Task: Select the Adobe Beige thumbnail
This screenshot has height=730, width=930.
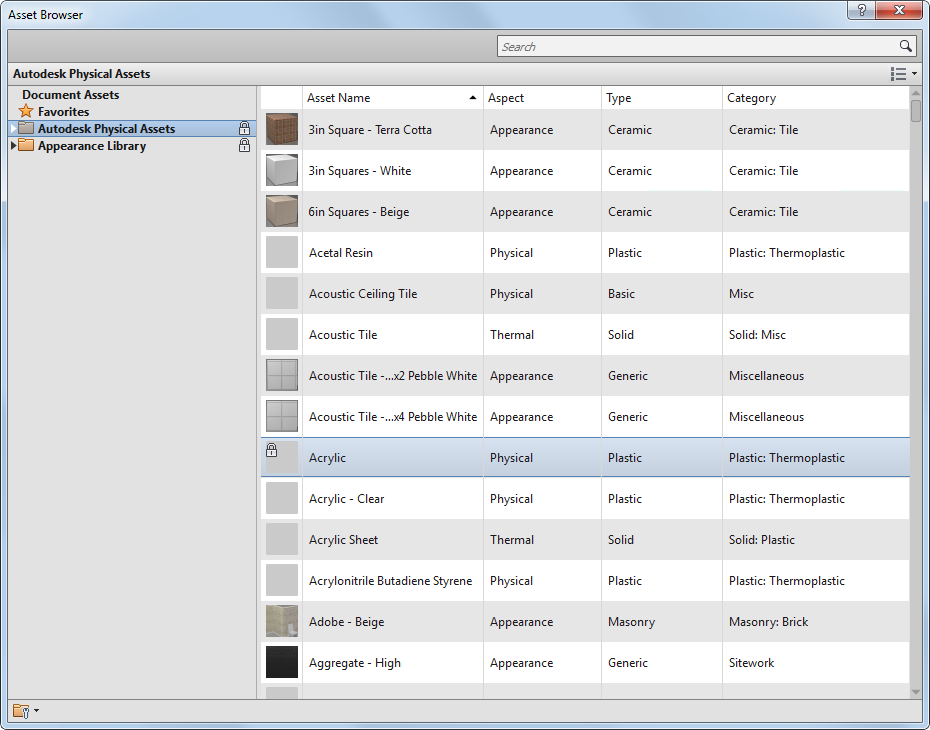Action: tap(282, 621)
